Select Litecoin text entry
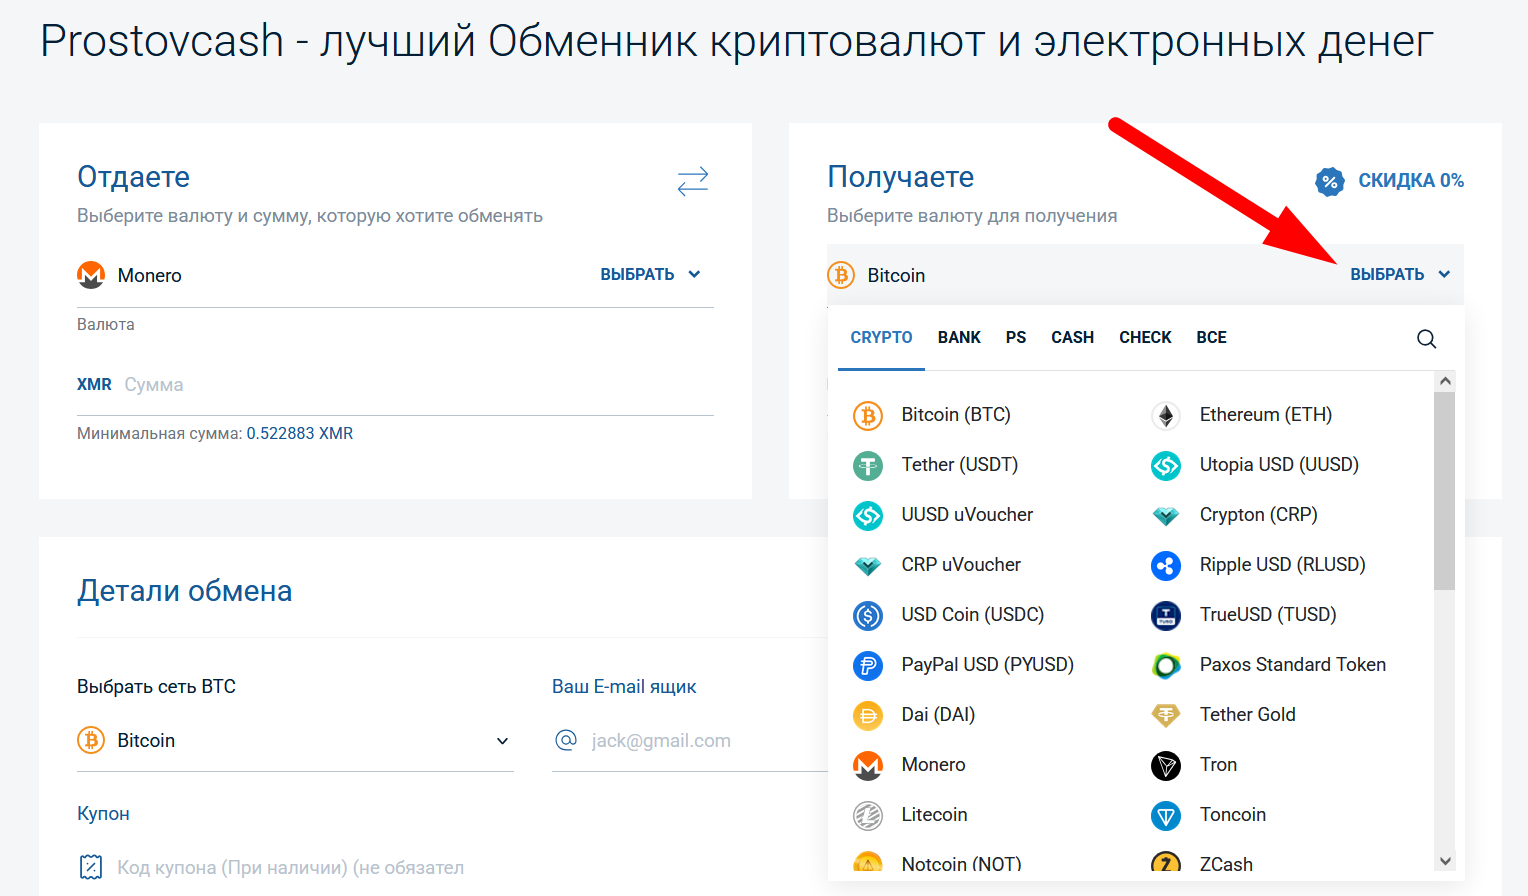The image size is (1528, 896). (x=934, y=815)
